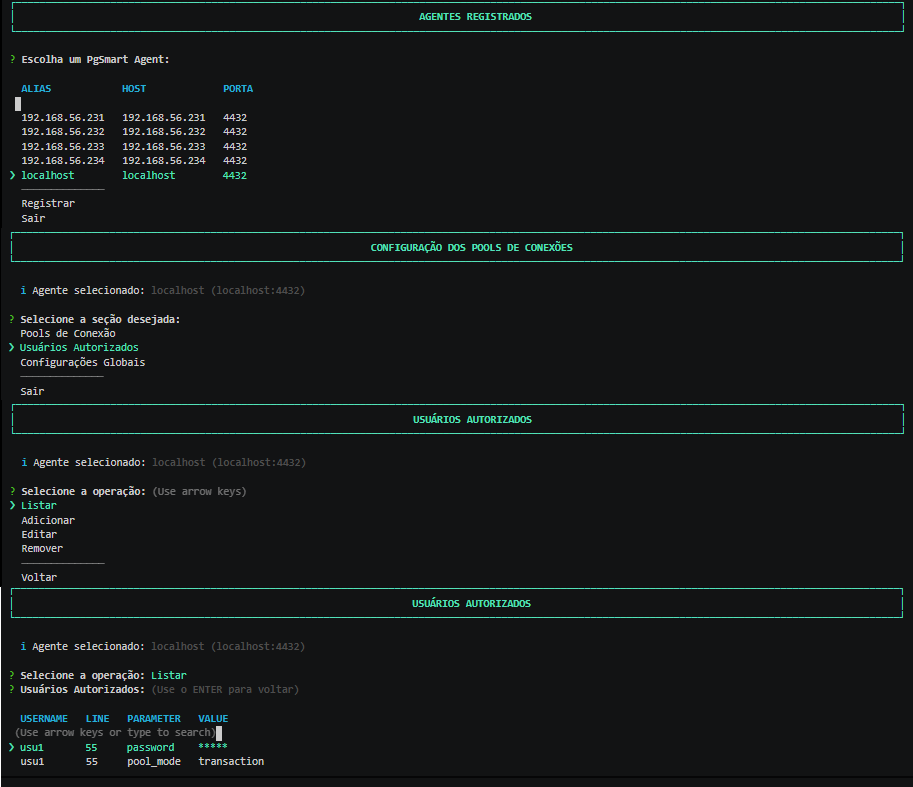Click the first USUÁRIOS AUTORIZADOS banner title
The height and width of the screenshot is (787, 913).
(472, 419)
